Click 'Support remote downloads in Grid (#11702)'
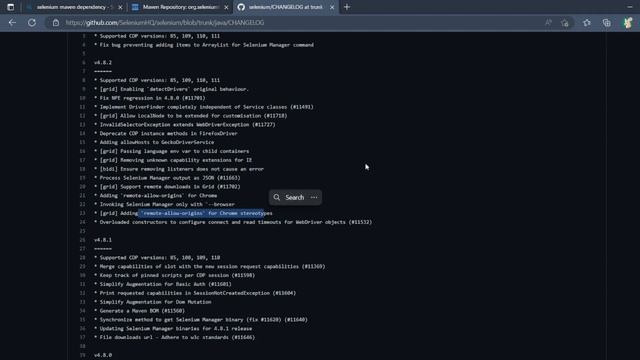Screen dimensions: 640x360 tap(167, 187)
